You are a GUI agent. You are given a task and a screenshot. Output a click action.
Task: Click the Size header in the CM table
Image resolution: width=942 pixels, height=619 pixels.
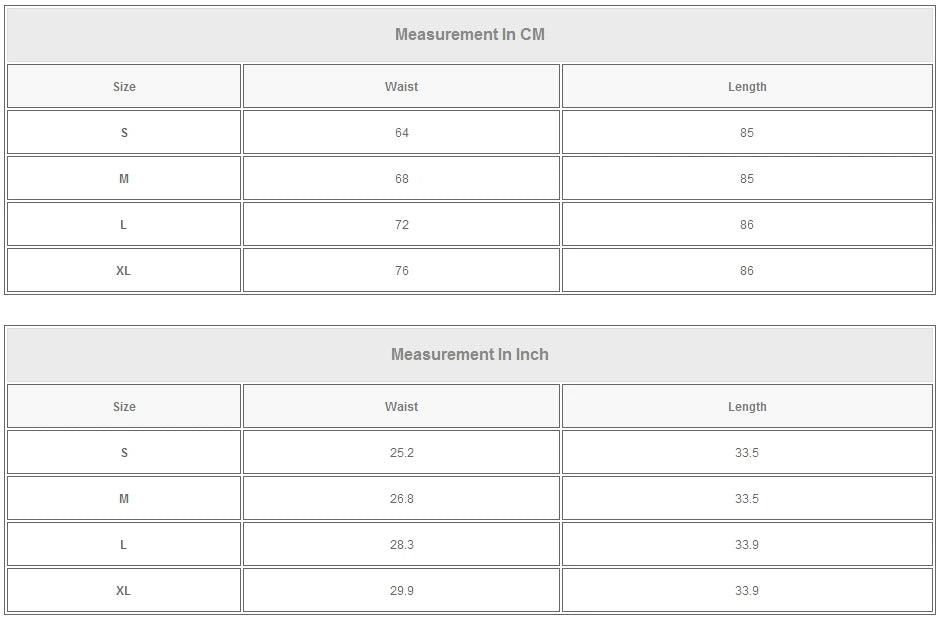(x=124, y=87)
